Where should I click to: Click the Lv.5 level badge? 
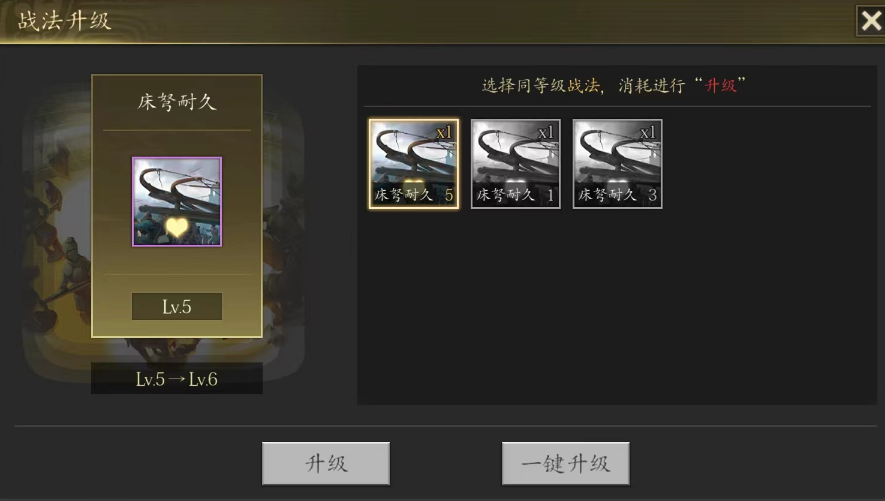click(177, 306)
